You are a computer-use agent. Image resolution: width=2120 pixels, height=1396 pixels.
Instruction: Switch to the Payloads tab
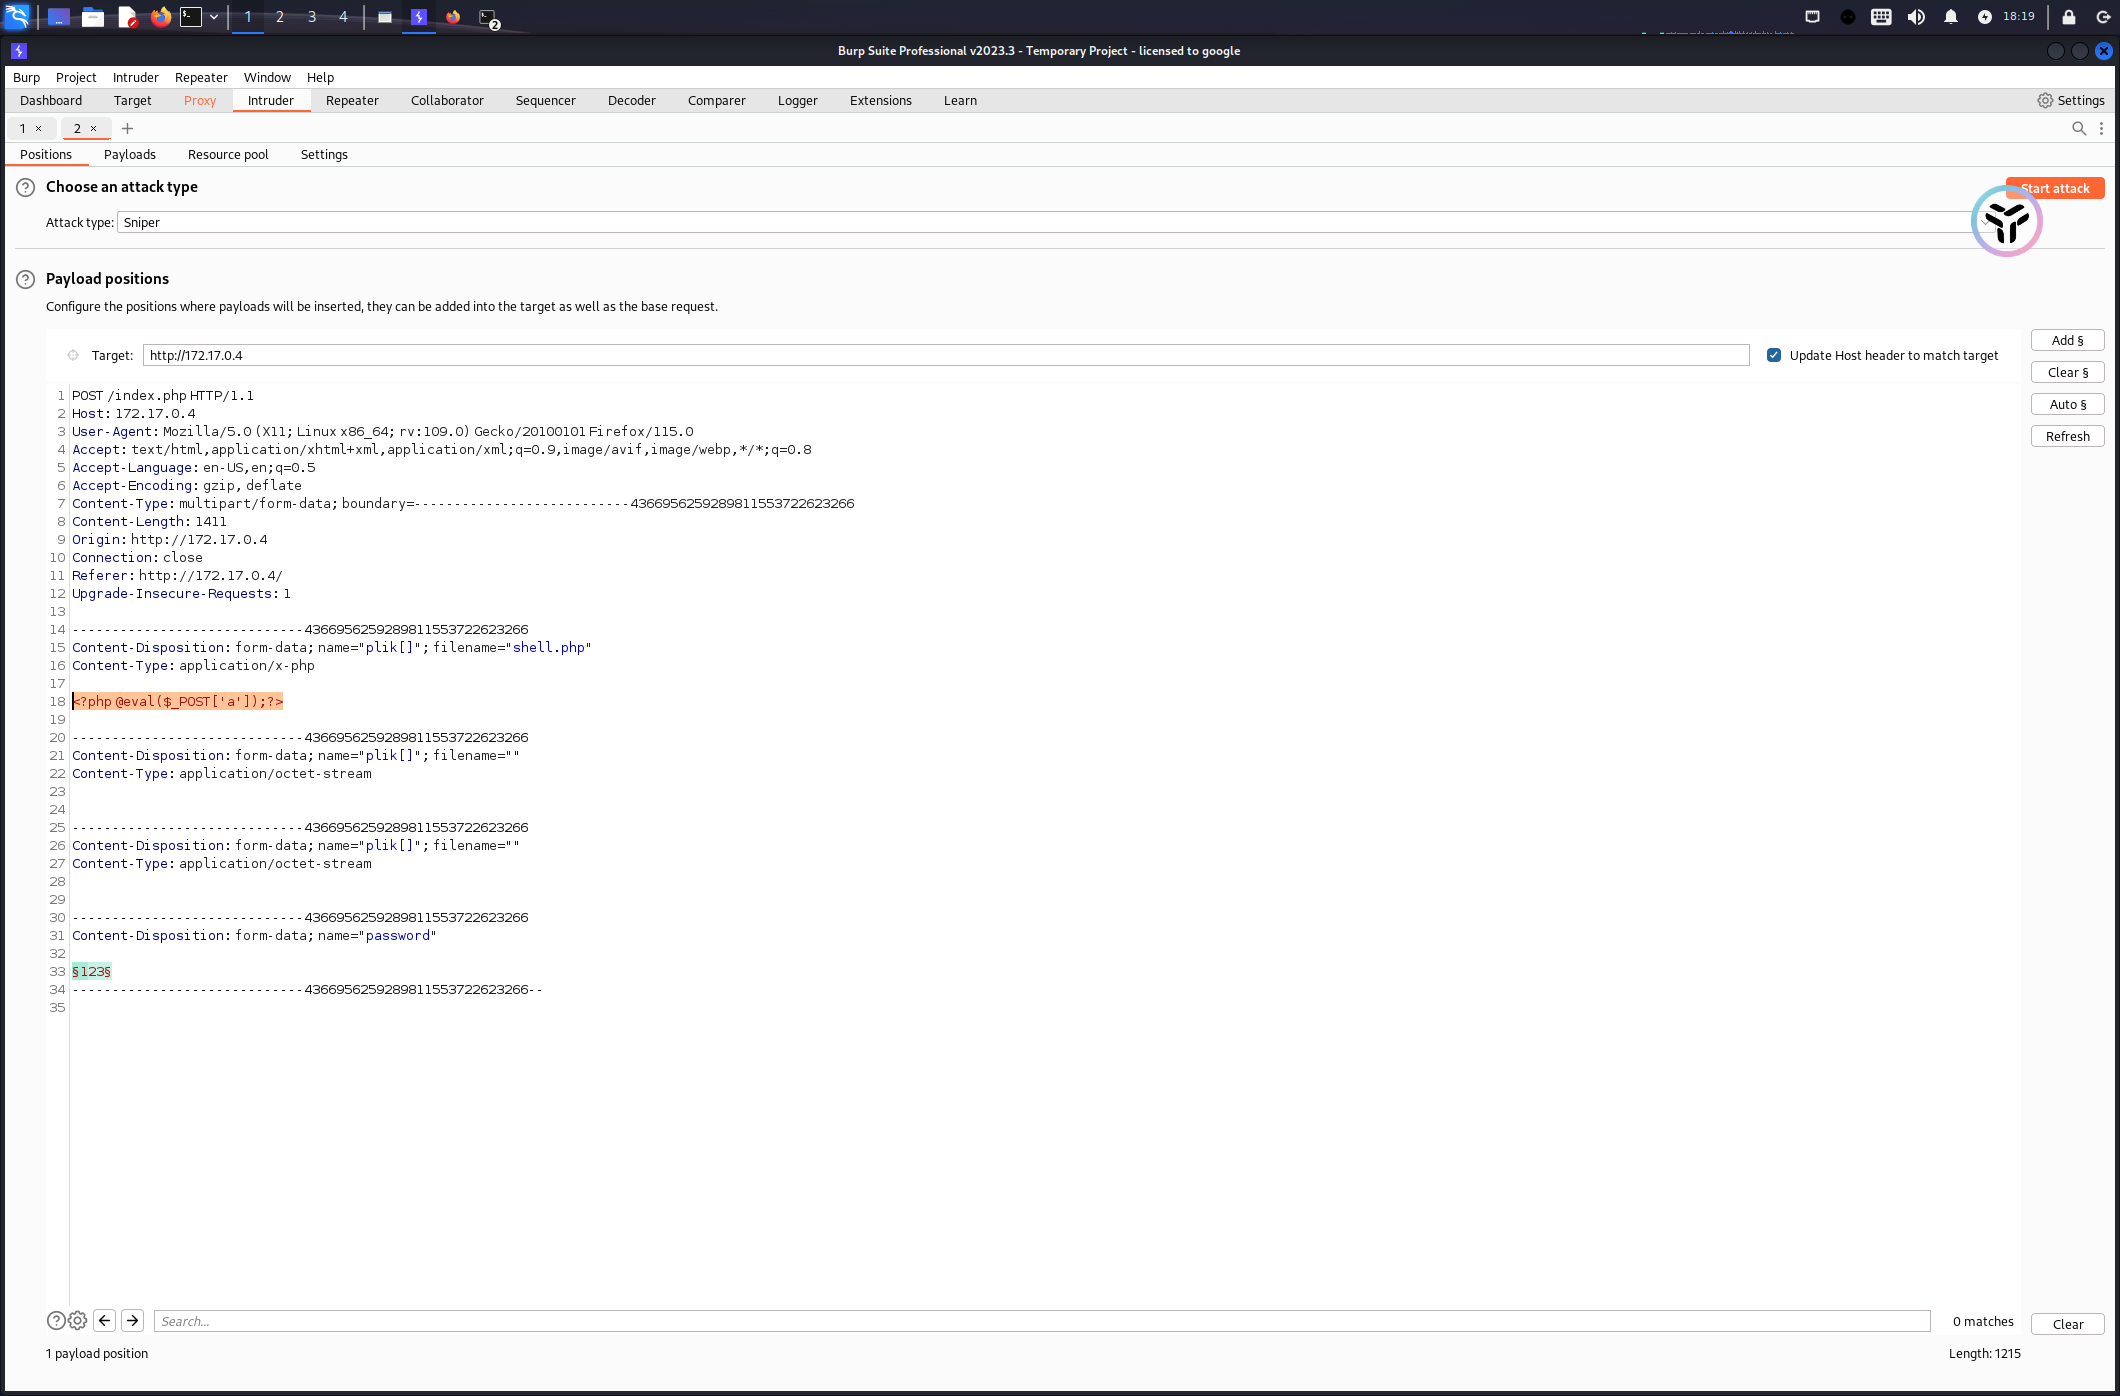pyautogui.click(x=129, y=154)
